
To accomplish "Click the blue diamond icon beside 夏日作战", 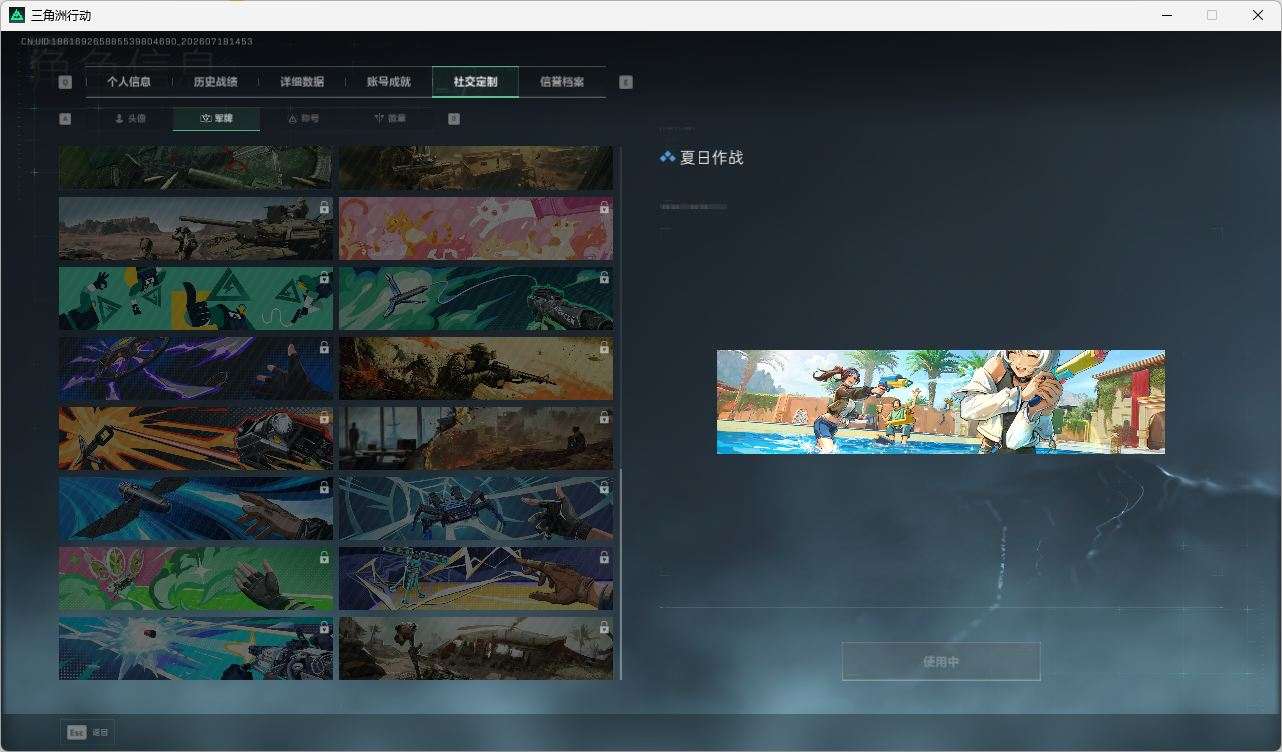I will [x=667, y=157].
